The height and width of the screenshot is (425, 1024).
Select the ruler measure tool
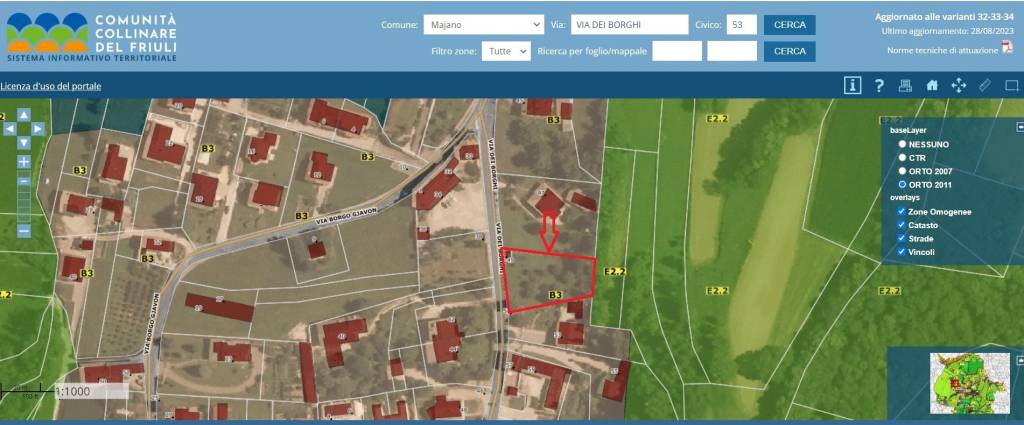(985, 85)
